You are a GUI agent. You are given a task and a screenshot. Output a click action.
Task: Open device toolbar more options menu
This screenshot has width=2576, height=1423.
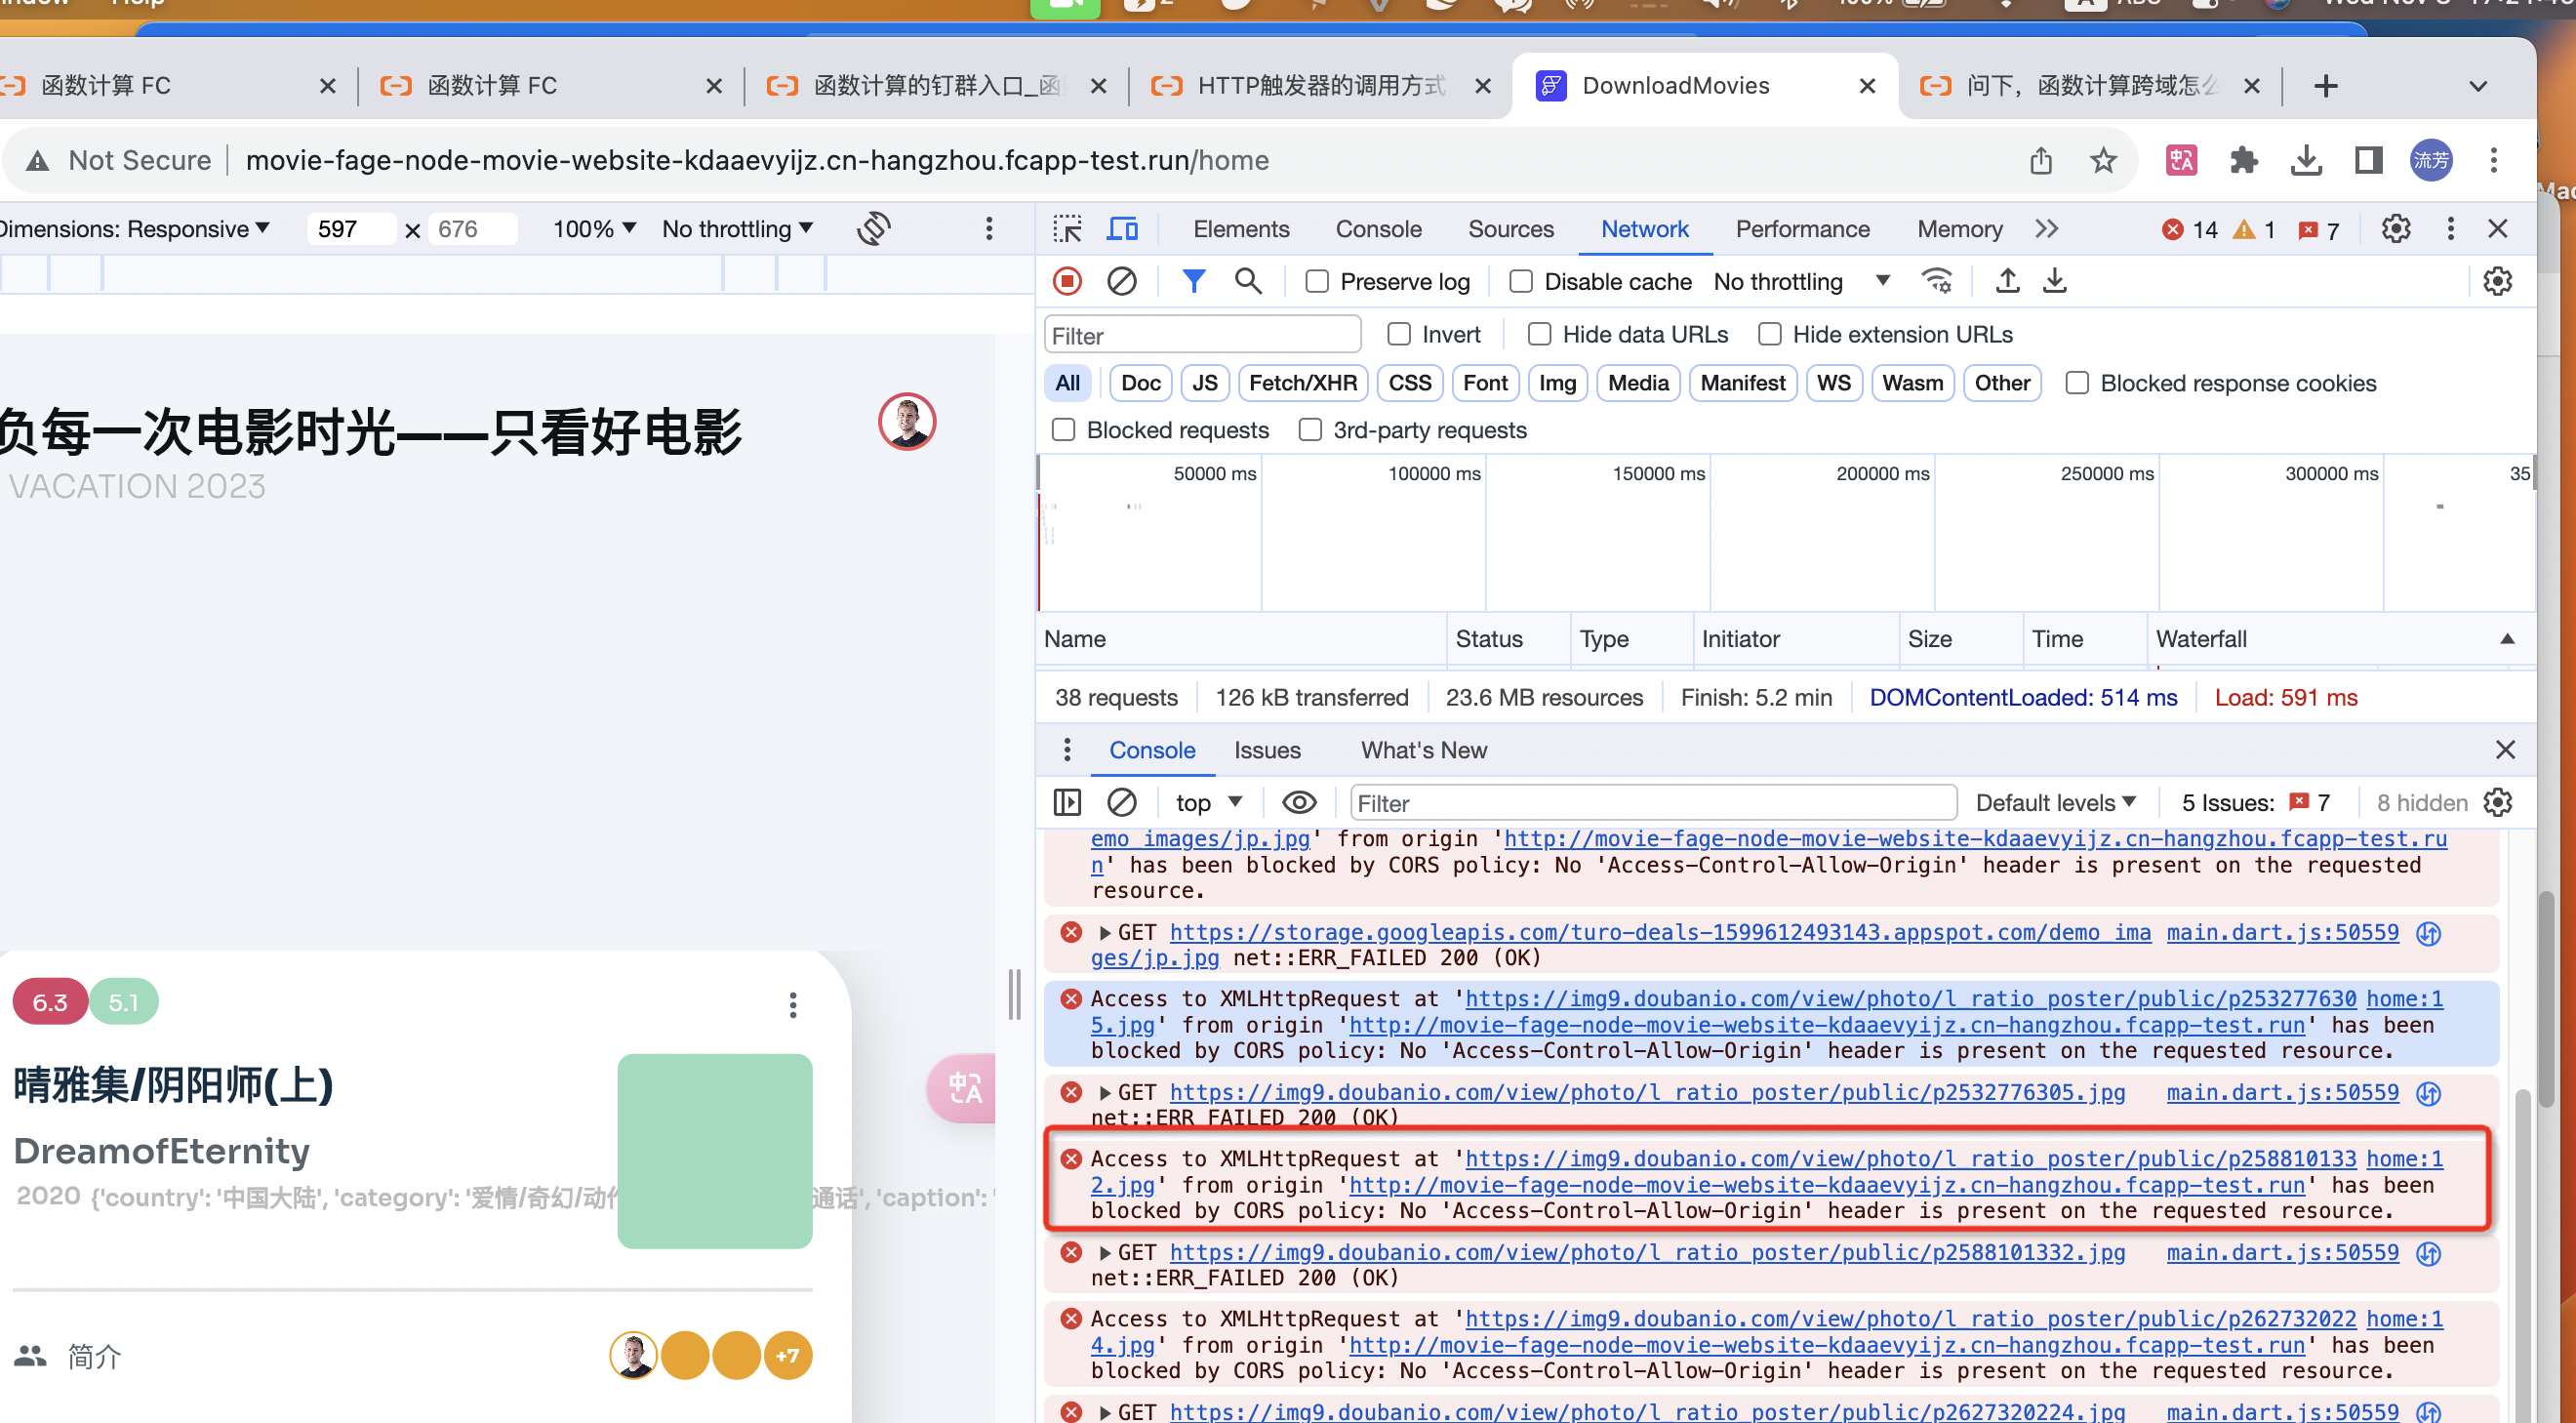[989, 229]
